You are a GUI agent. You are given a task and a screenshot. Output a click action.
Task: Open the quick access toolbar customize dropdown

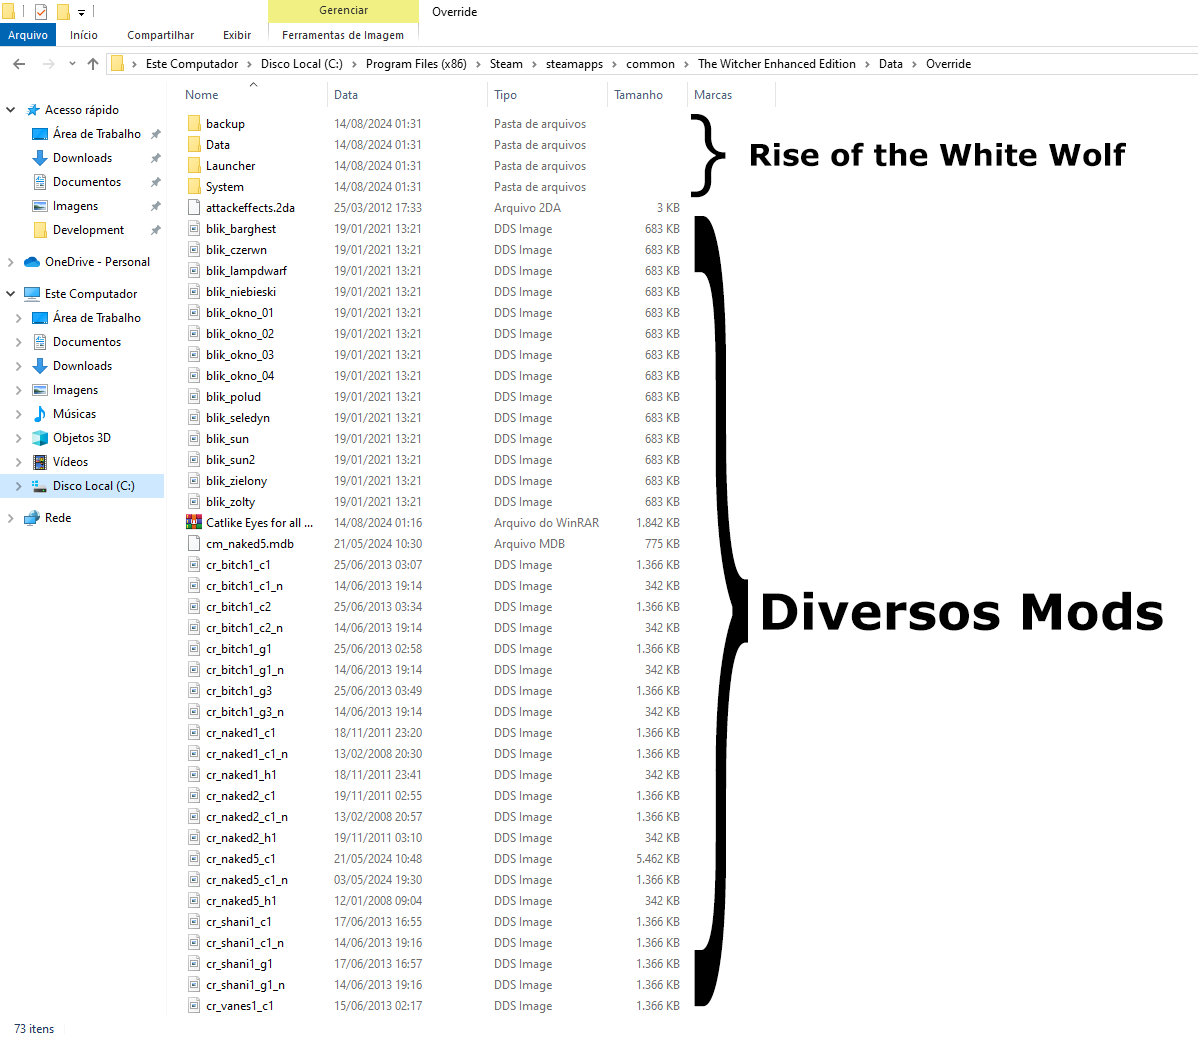tap(81, 12)
